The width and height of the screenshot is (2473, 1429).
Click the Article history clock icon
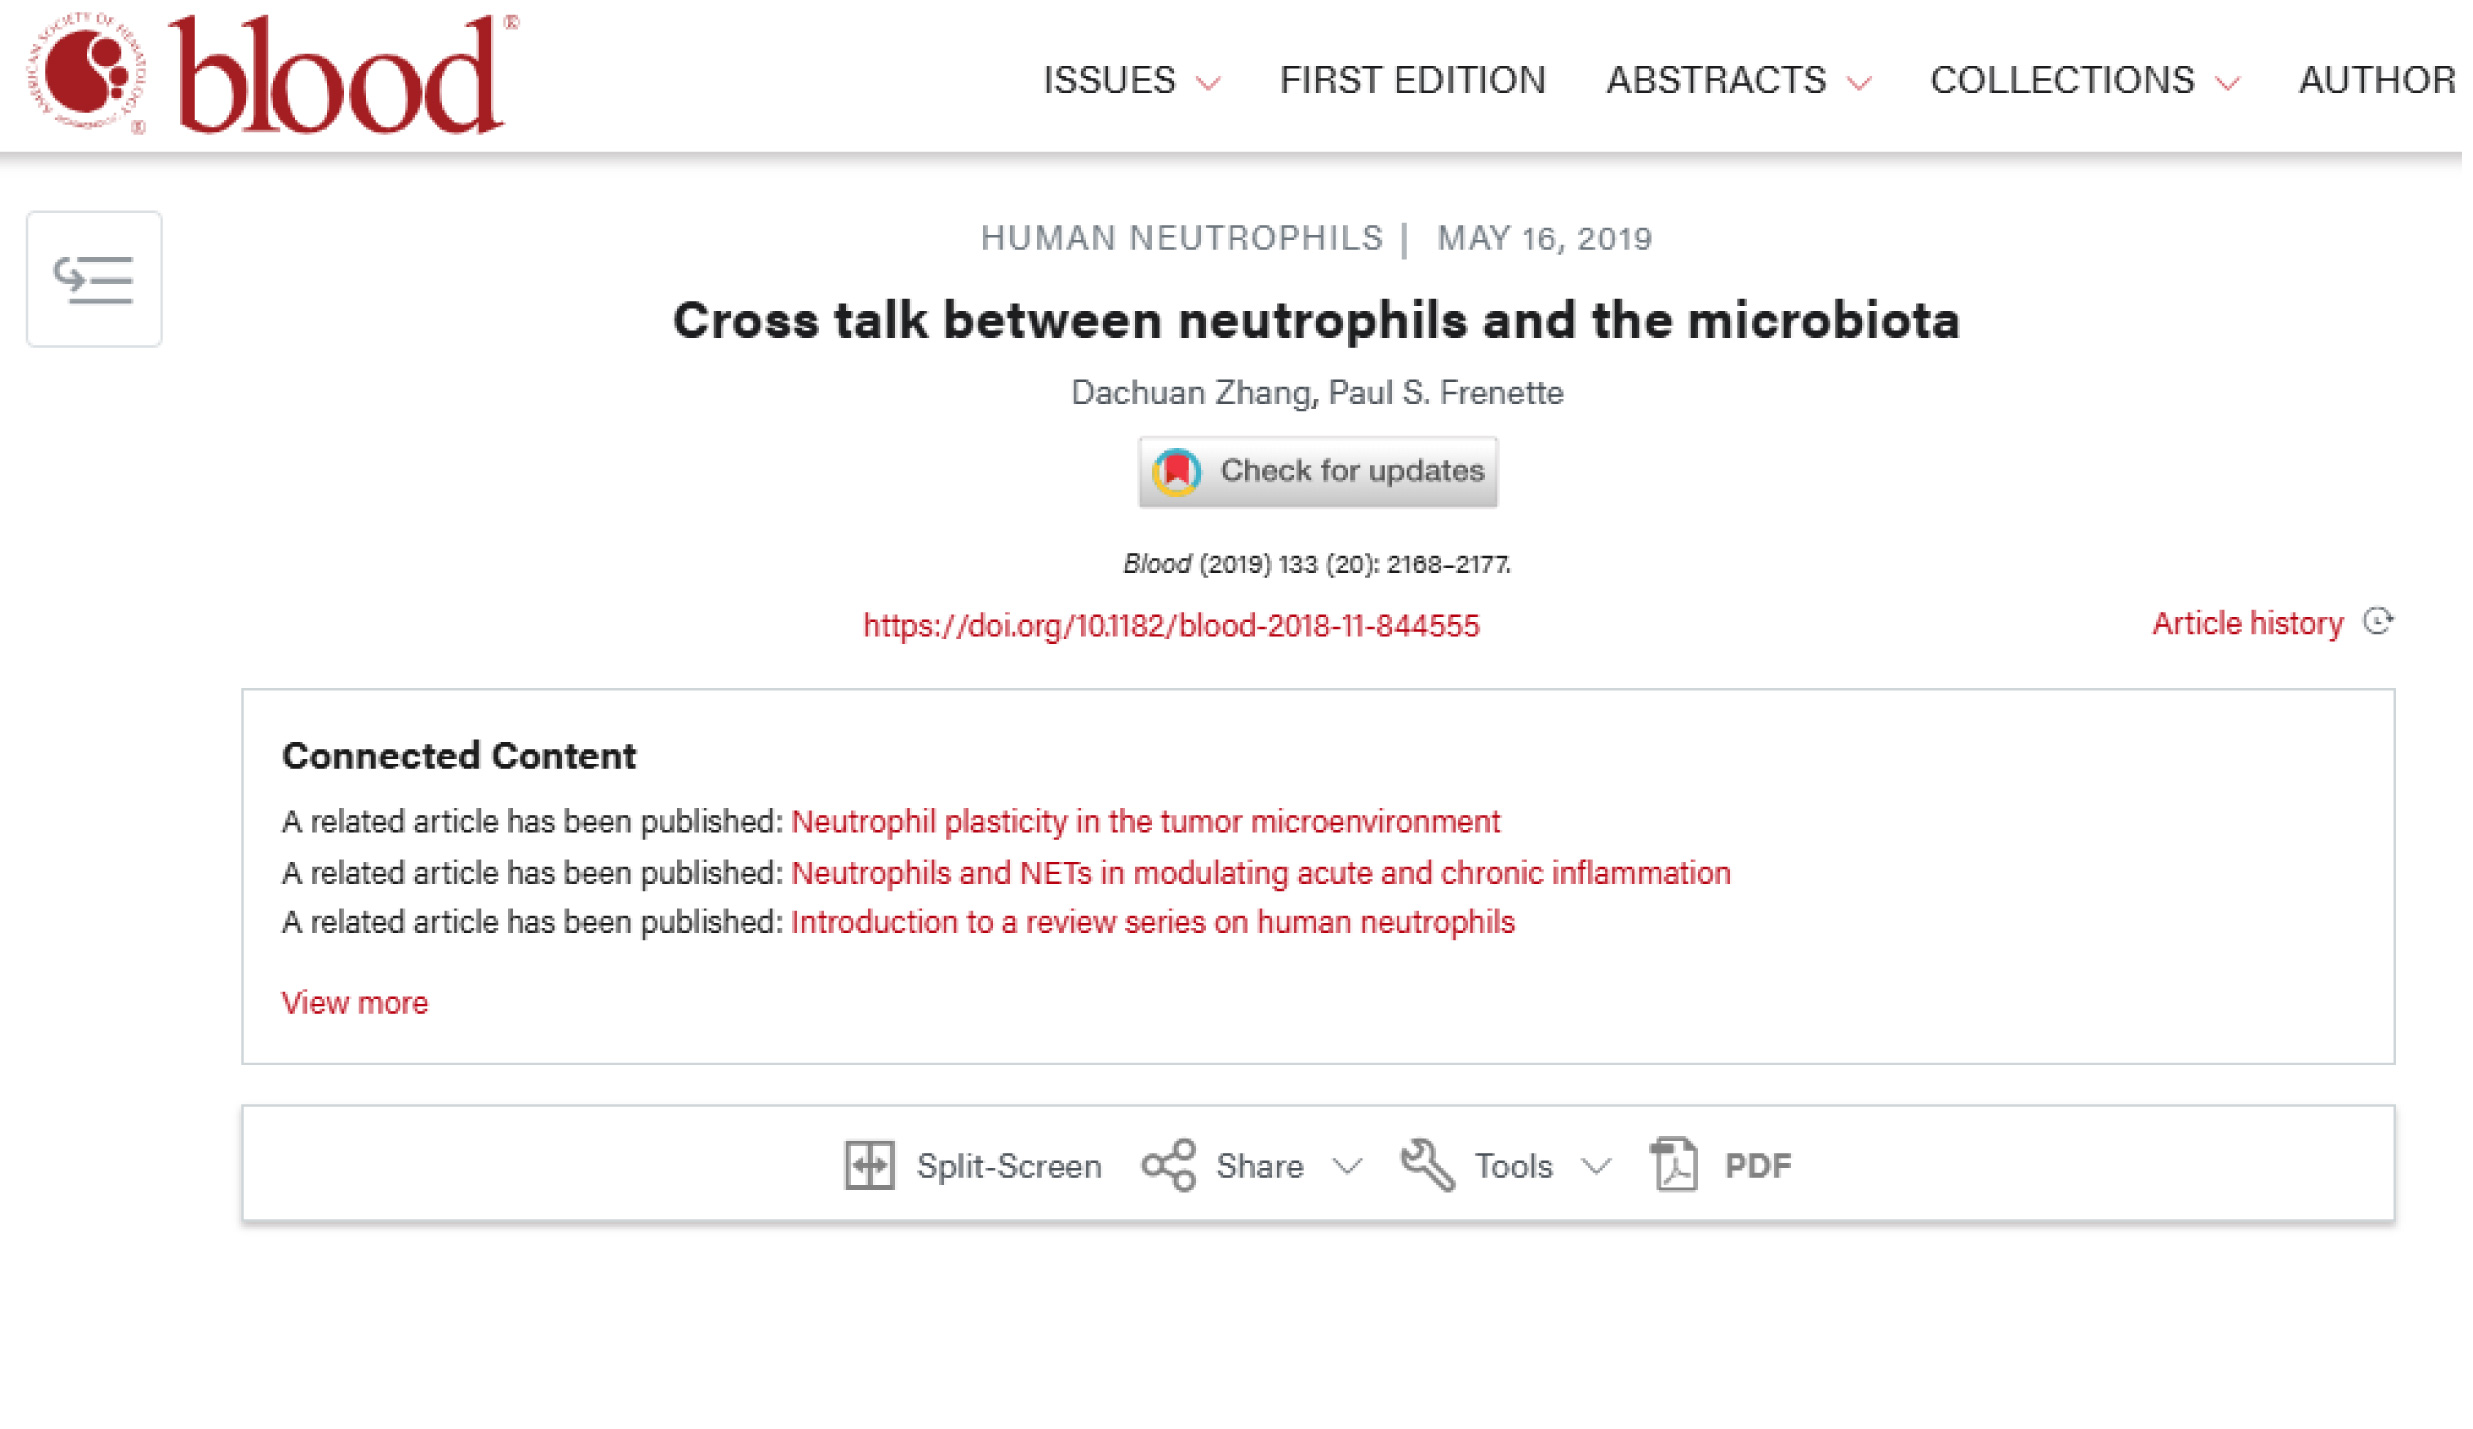[2378, 622]
